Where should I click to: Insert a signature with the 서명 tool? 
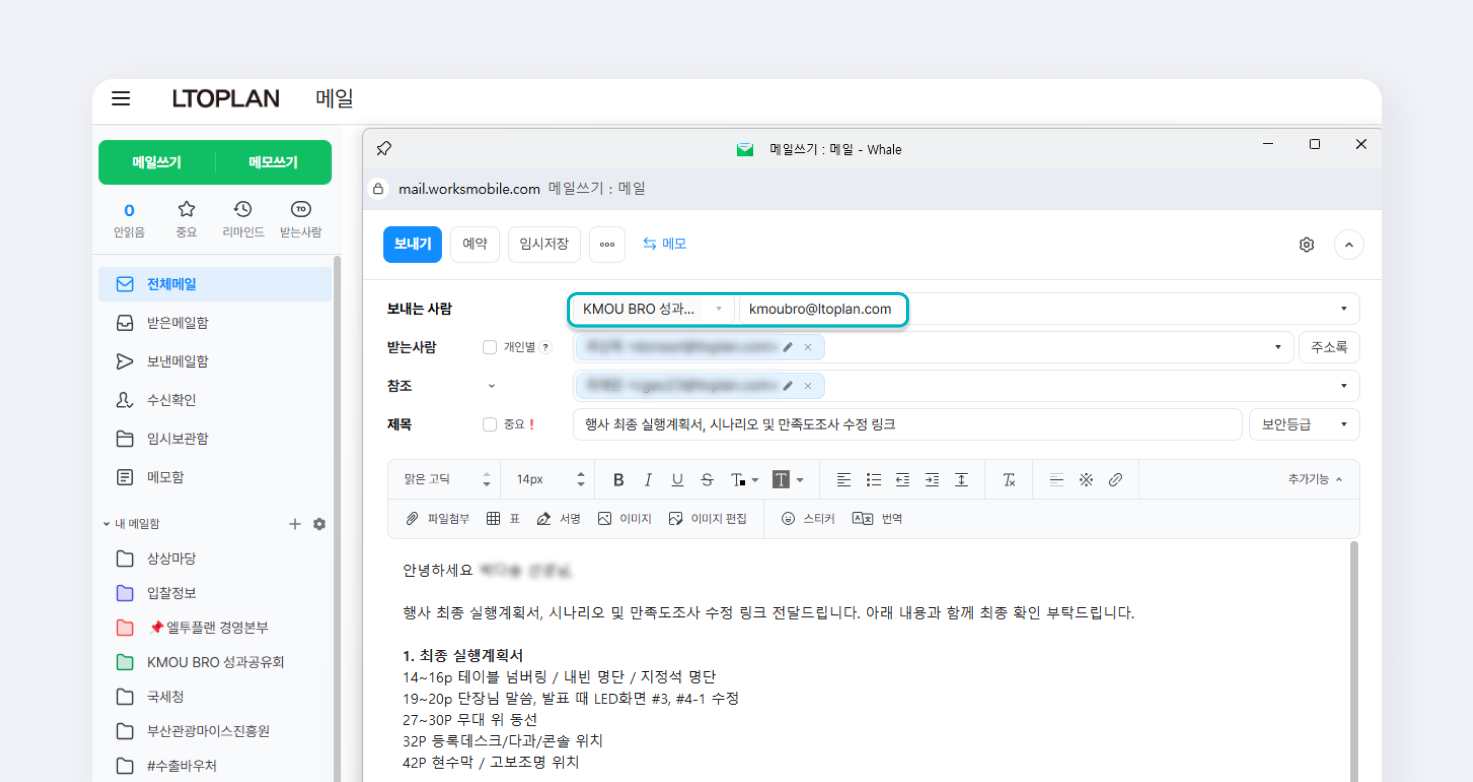[x=557, y=518]
